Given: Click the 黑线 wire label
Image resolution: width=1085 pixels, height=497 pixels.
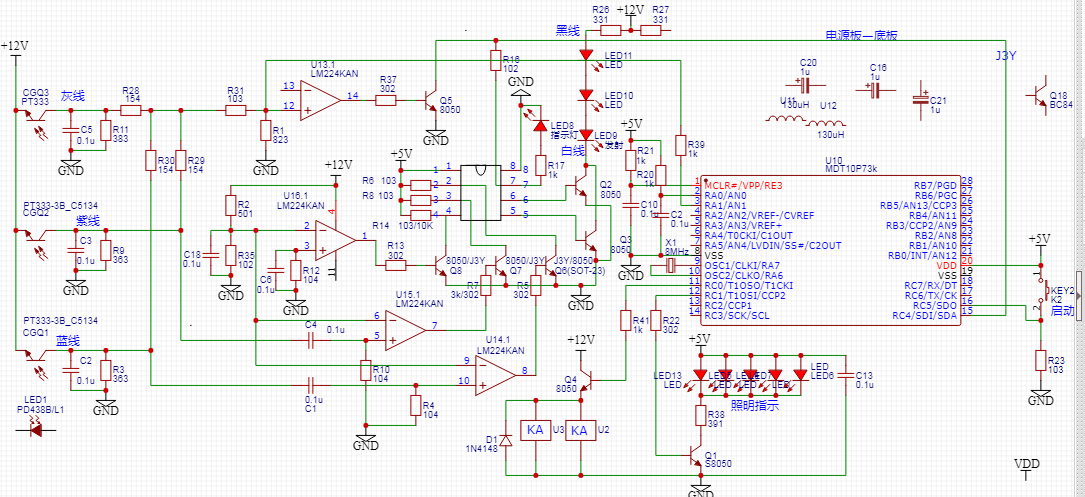Looking at the screenshot, I should coord(569,30).
